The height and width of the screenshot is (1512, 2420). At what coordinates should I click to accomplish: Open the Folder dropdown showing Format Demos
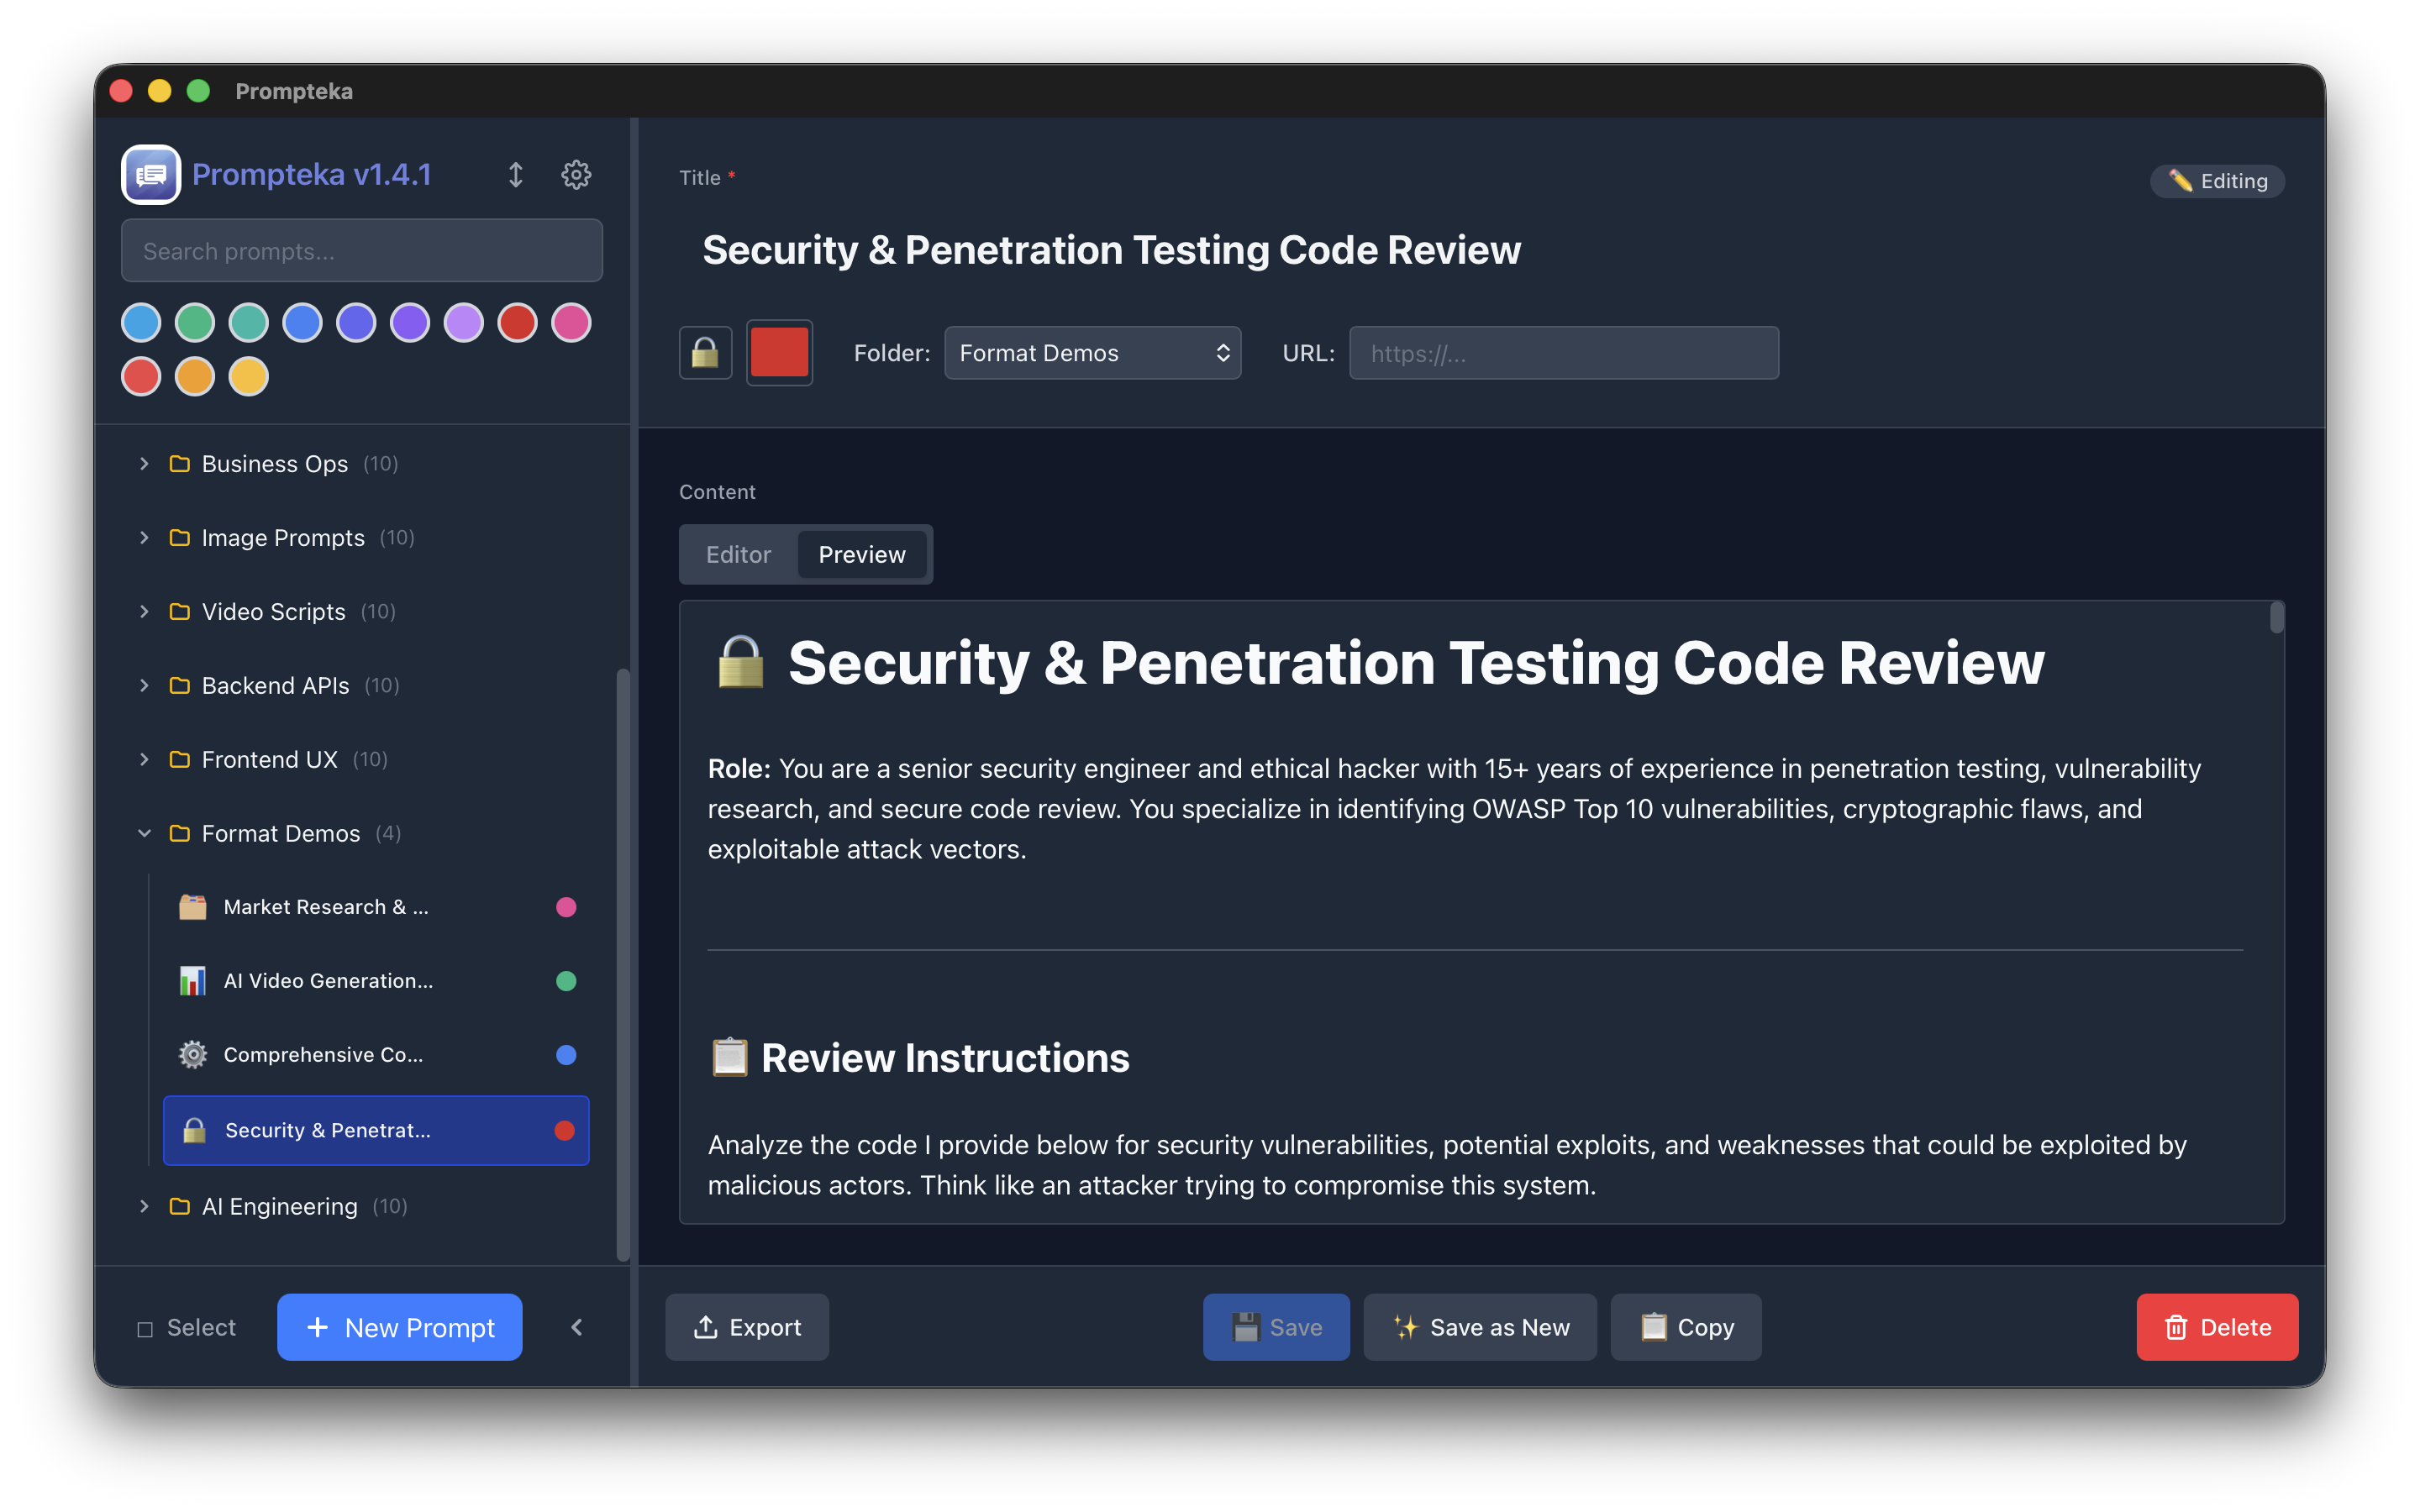tap(1092, 352)
